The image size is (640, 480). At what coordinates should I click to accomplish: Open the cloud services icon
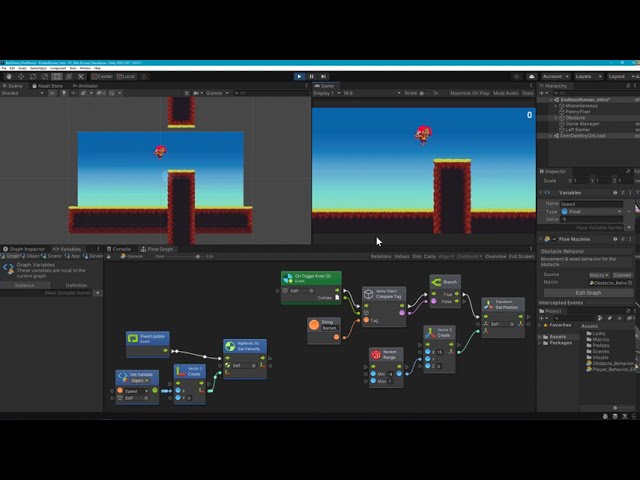[x=531, y=76]
